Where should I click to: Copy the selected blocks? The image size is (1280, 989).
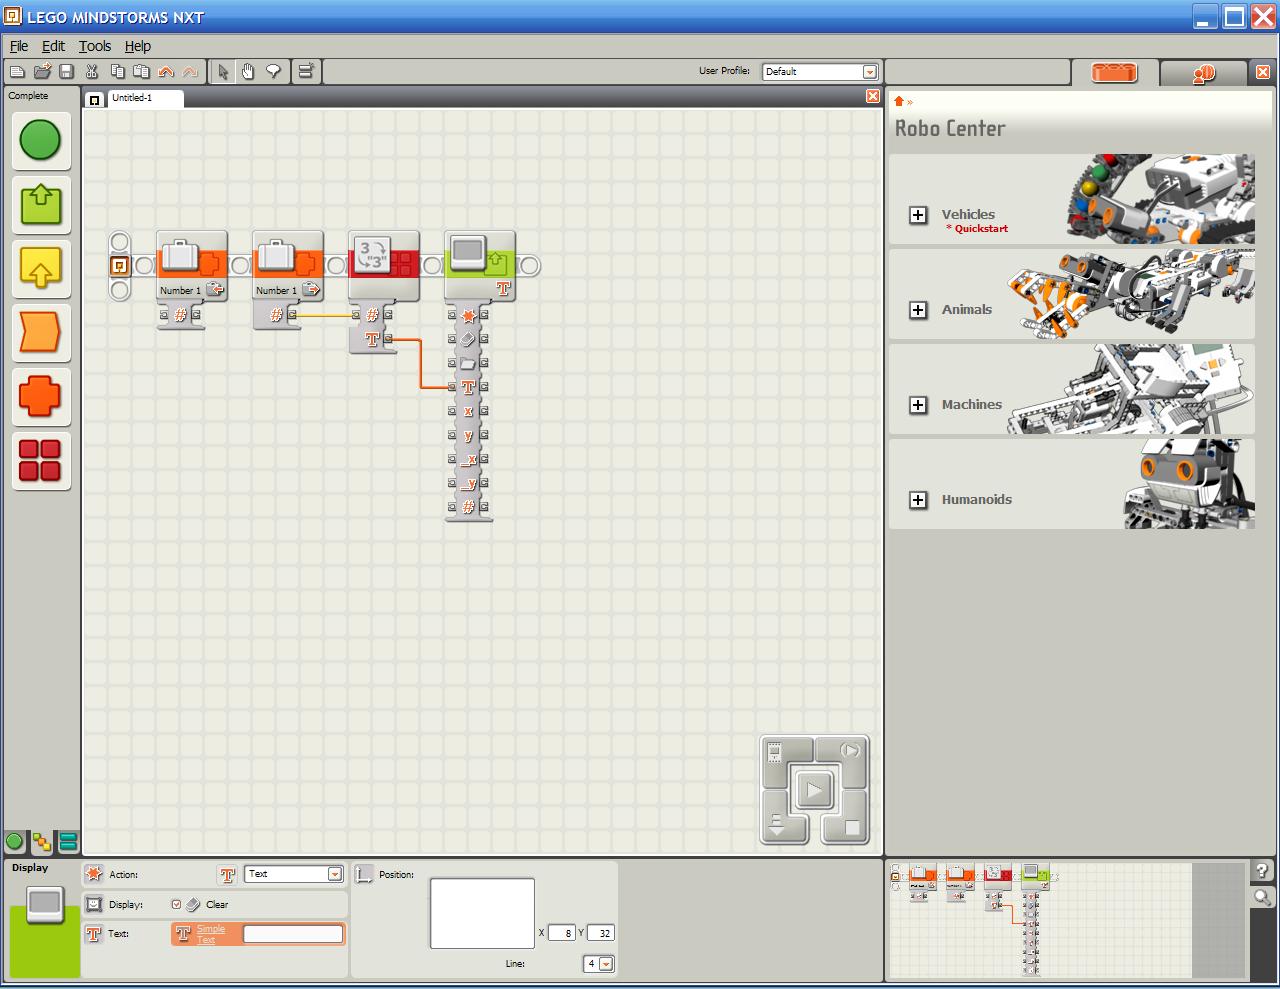click(117, 71)
